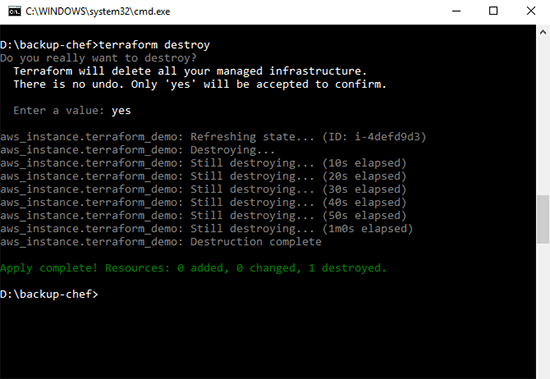
Task: Close the cmd.exe window
Action: pyautogui.click(x=531, y=11)
